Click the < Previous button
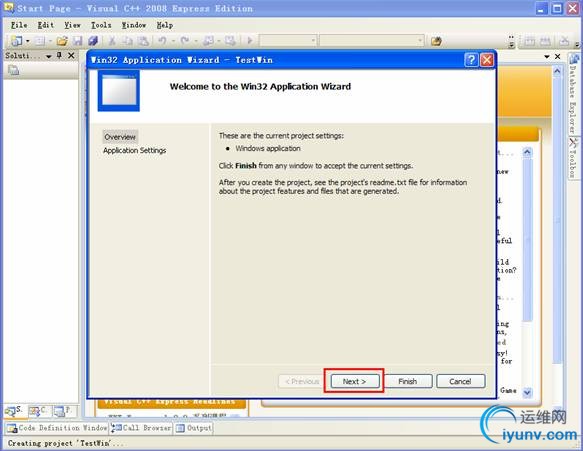This screenshot has height=451, width=583. pyautogui.click(x=302, y=381)
